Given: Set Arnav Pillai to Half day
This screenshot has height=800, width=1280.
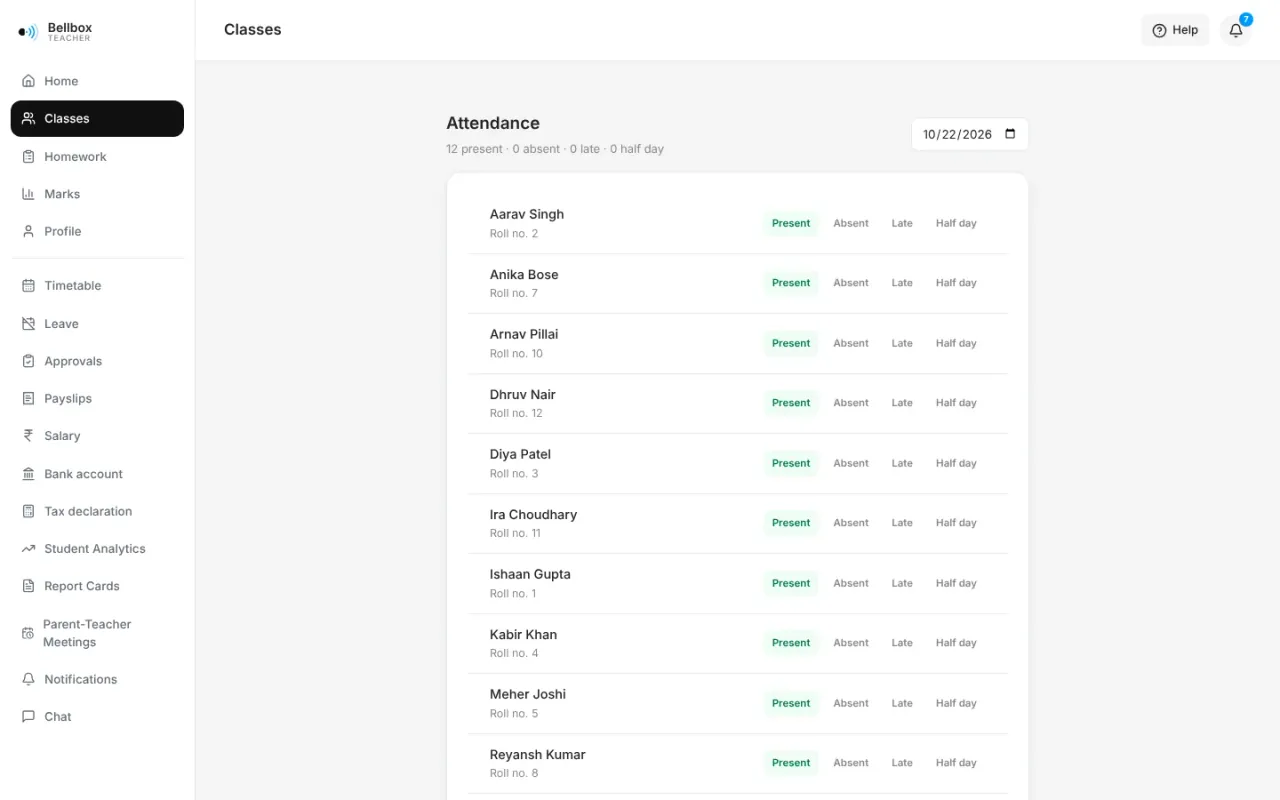Looking at the screenshot, I should [x=956, y=343].
